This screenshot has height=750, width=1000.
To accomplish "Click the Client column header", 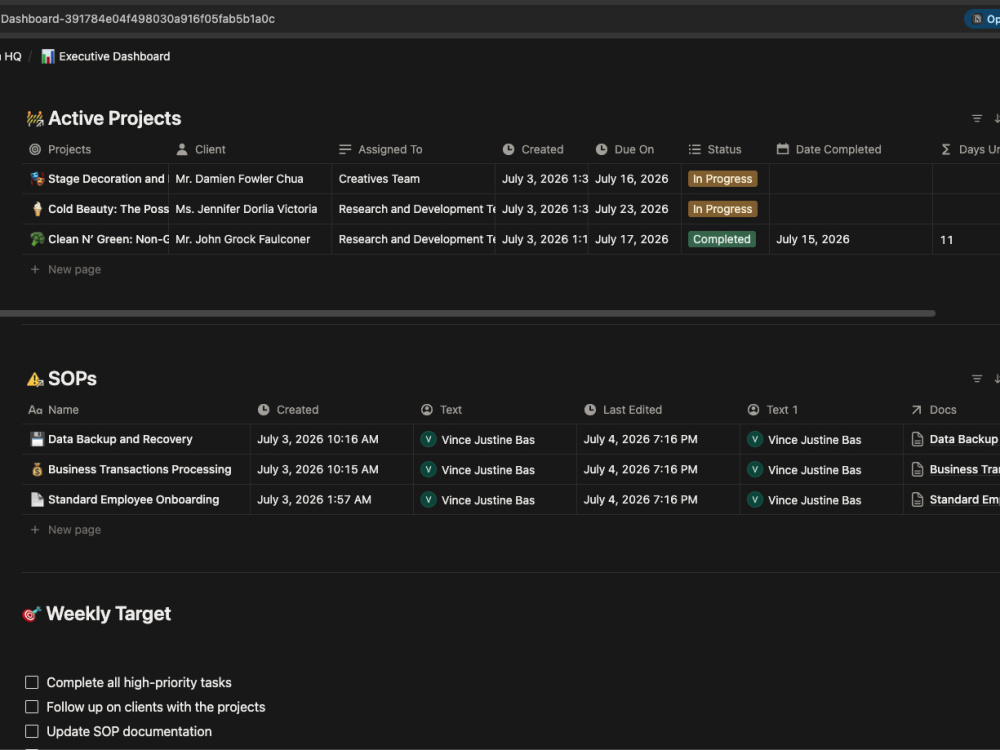I will tap(201, 149).
